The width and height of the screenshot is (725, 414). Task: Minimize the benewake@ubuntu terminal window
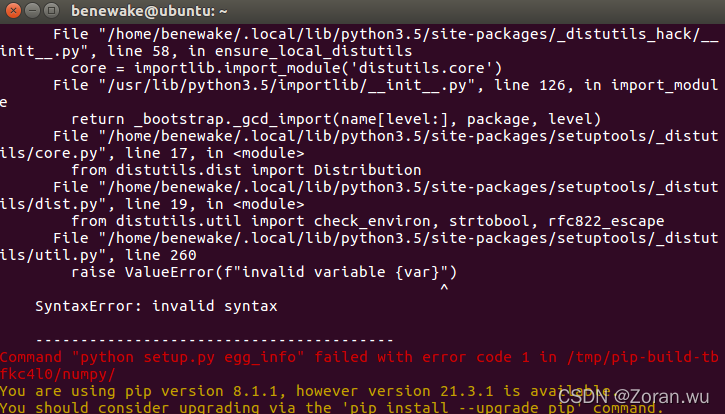[31, 12]
